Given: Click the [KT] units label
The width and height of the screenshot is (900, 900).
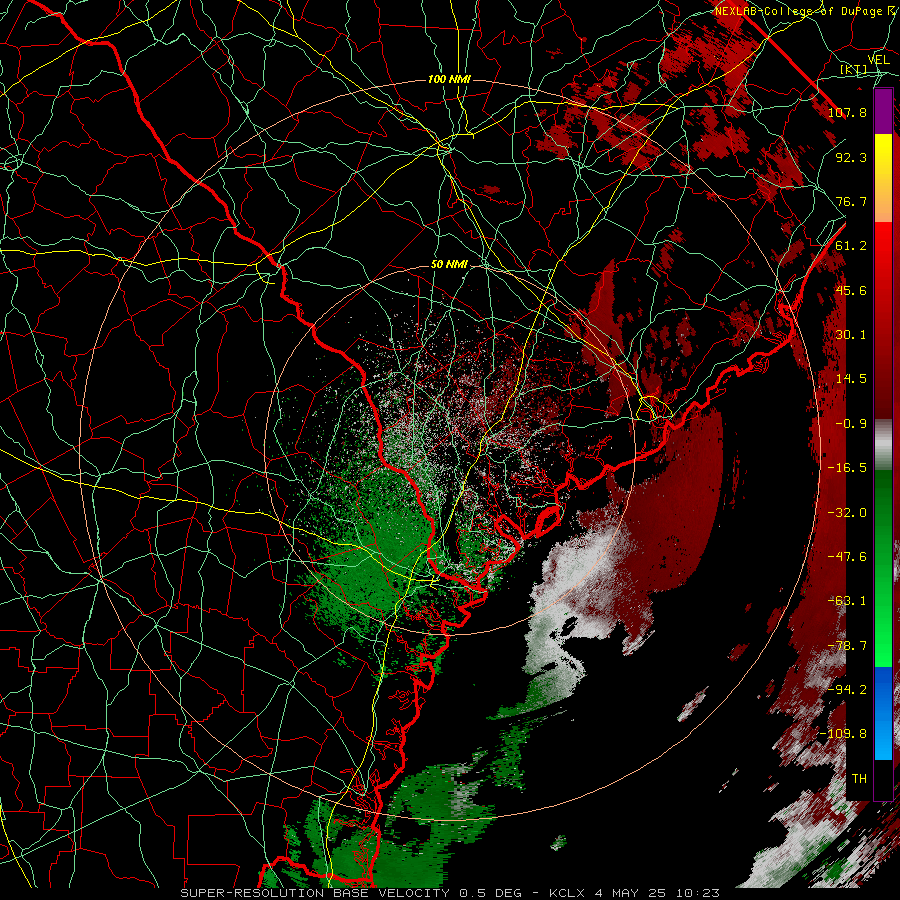Looking at the screenshot, I should (x=854, y=70).
